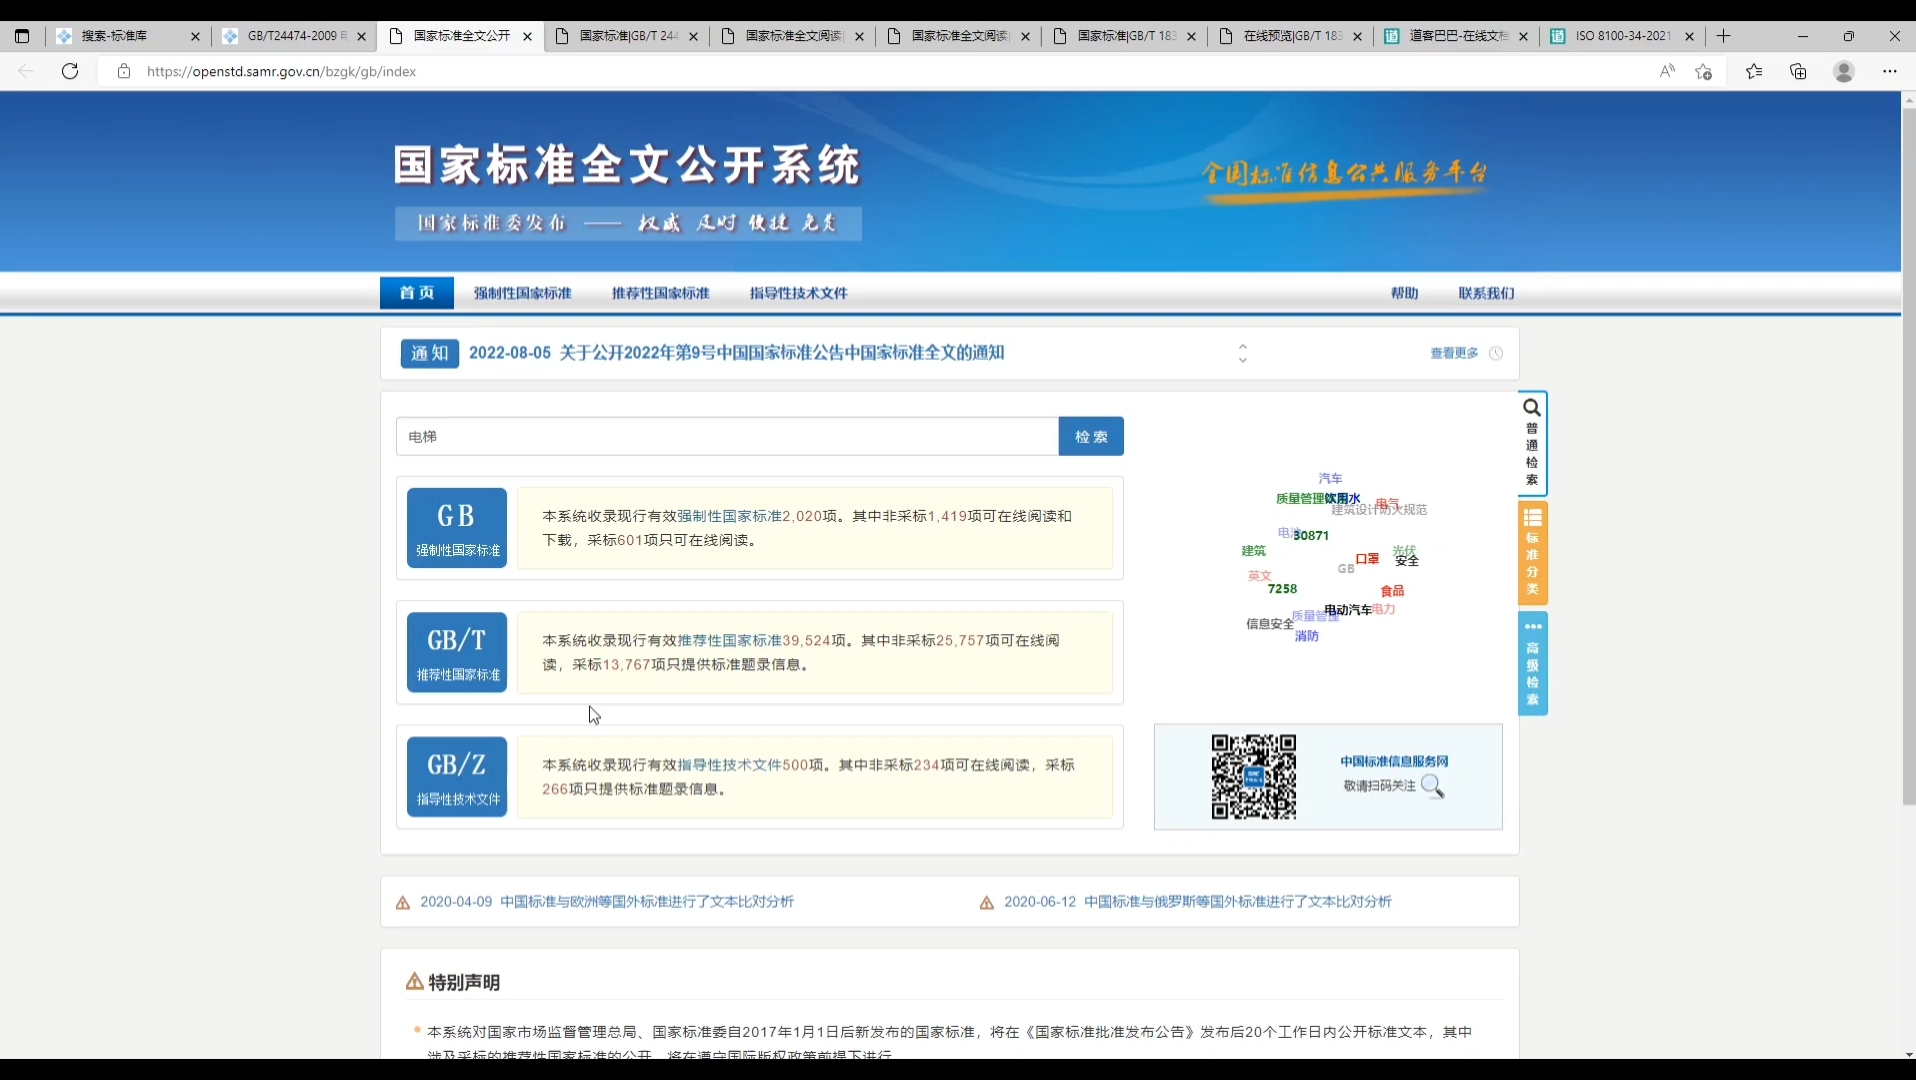The width and height of the screenshot is (1916, 1080).
Task: Click the site lock icon in address bar
Action: pos(124,71)
